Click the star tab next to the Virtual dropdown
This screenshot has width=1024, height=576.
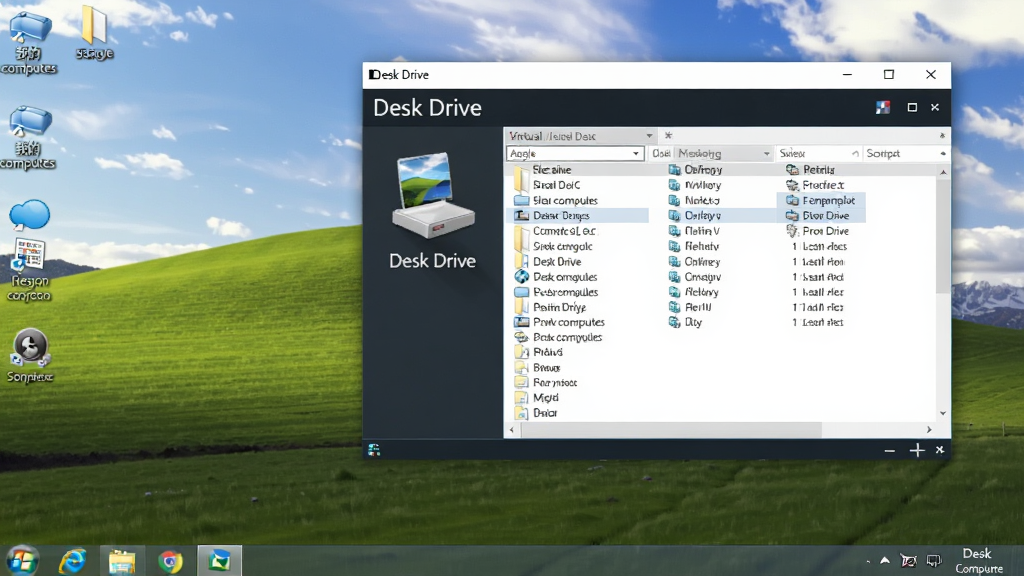668,136
